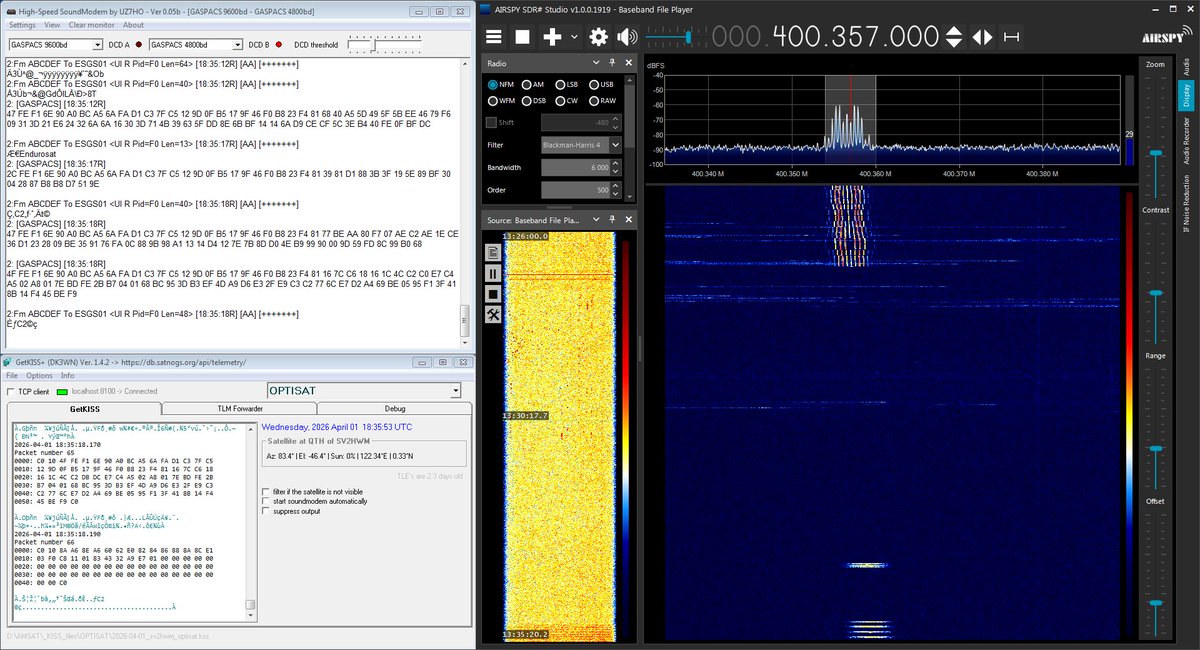Select WFM demodulation mode
Image resolution: width=1200 pixels, height=650 pixels.
503,101
